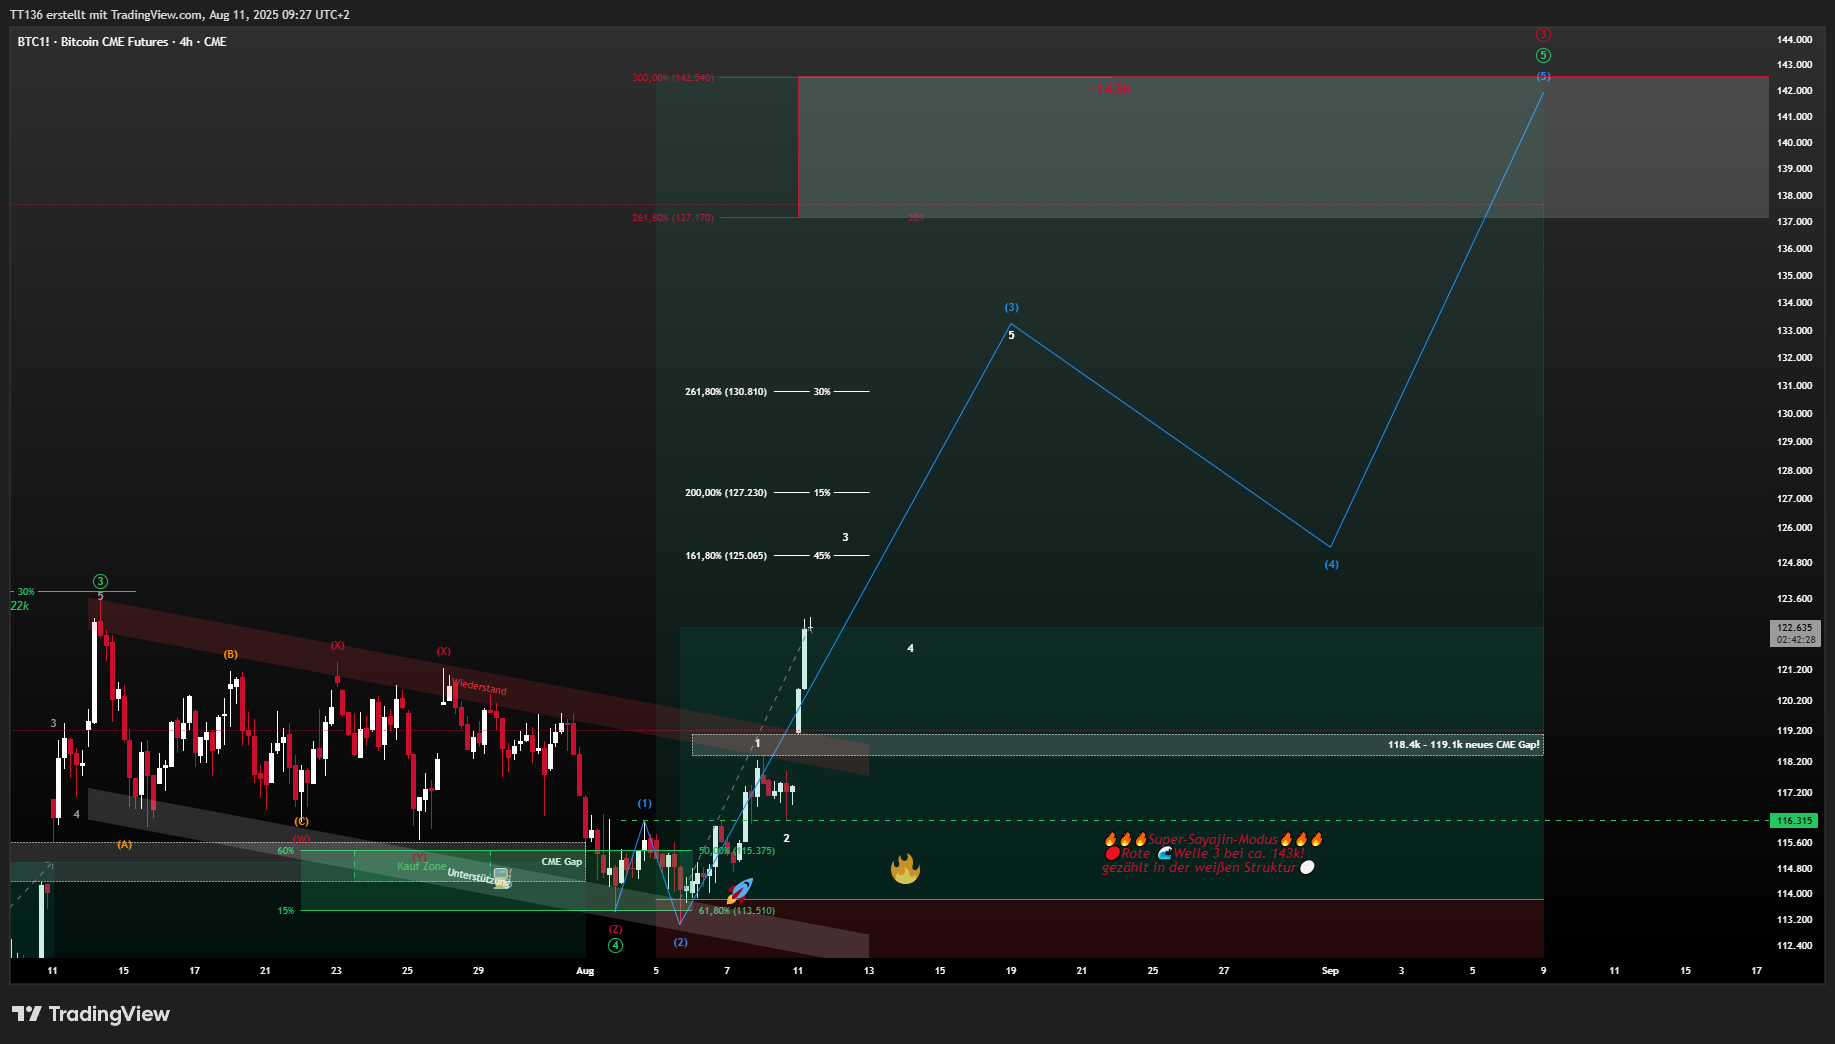This screenshot has height=1044, width=1835.
Task: Select the green circled 3 wave marker
Action: click(100, 581)
